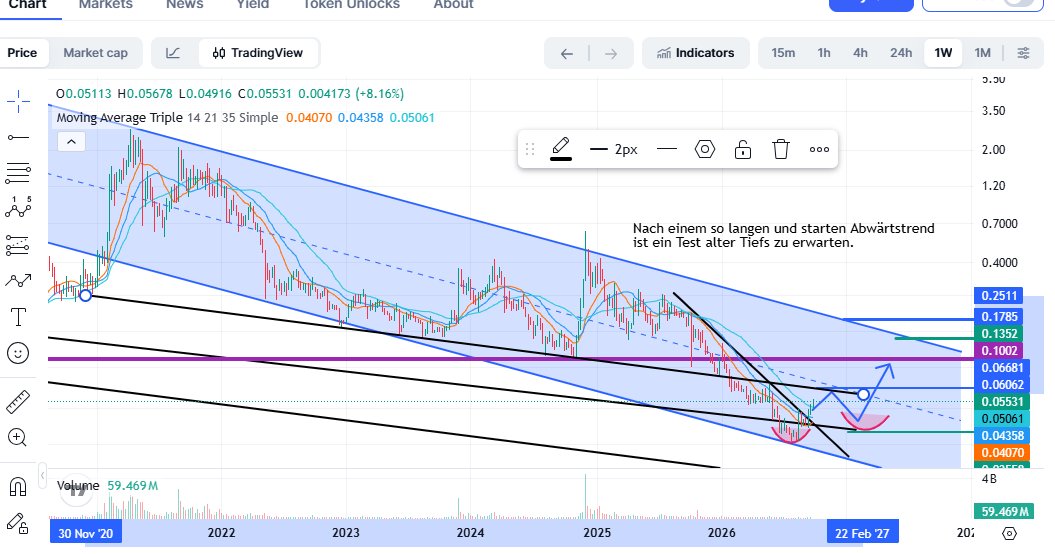1055x554 pixels.
Task: Set interval to 24h
Action: [901, 53]
